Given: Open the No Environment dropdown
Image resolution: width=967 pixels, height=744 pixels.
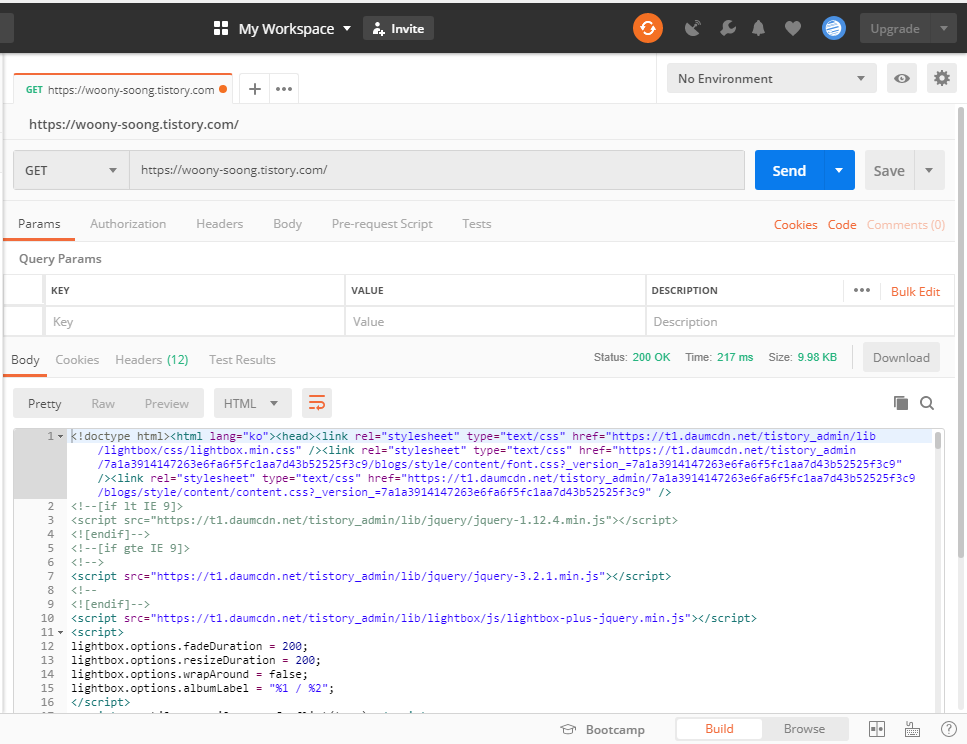Looking at the screenshot, I should (772, 78).
